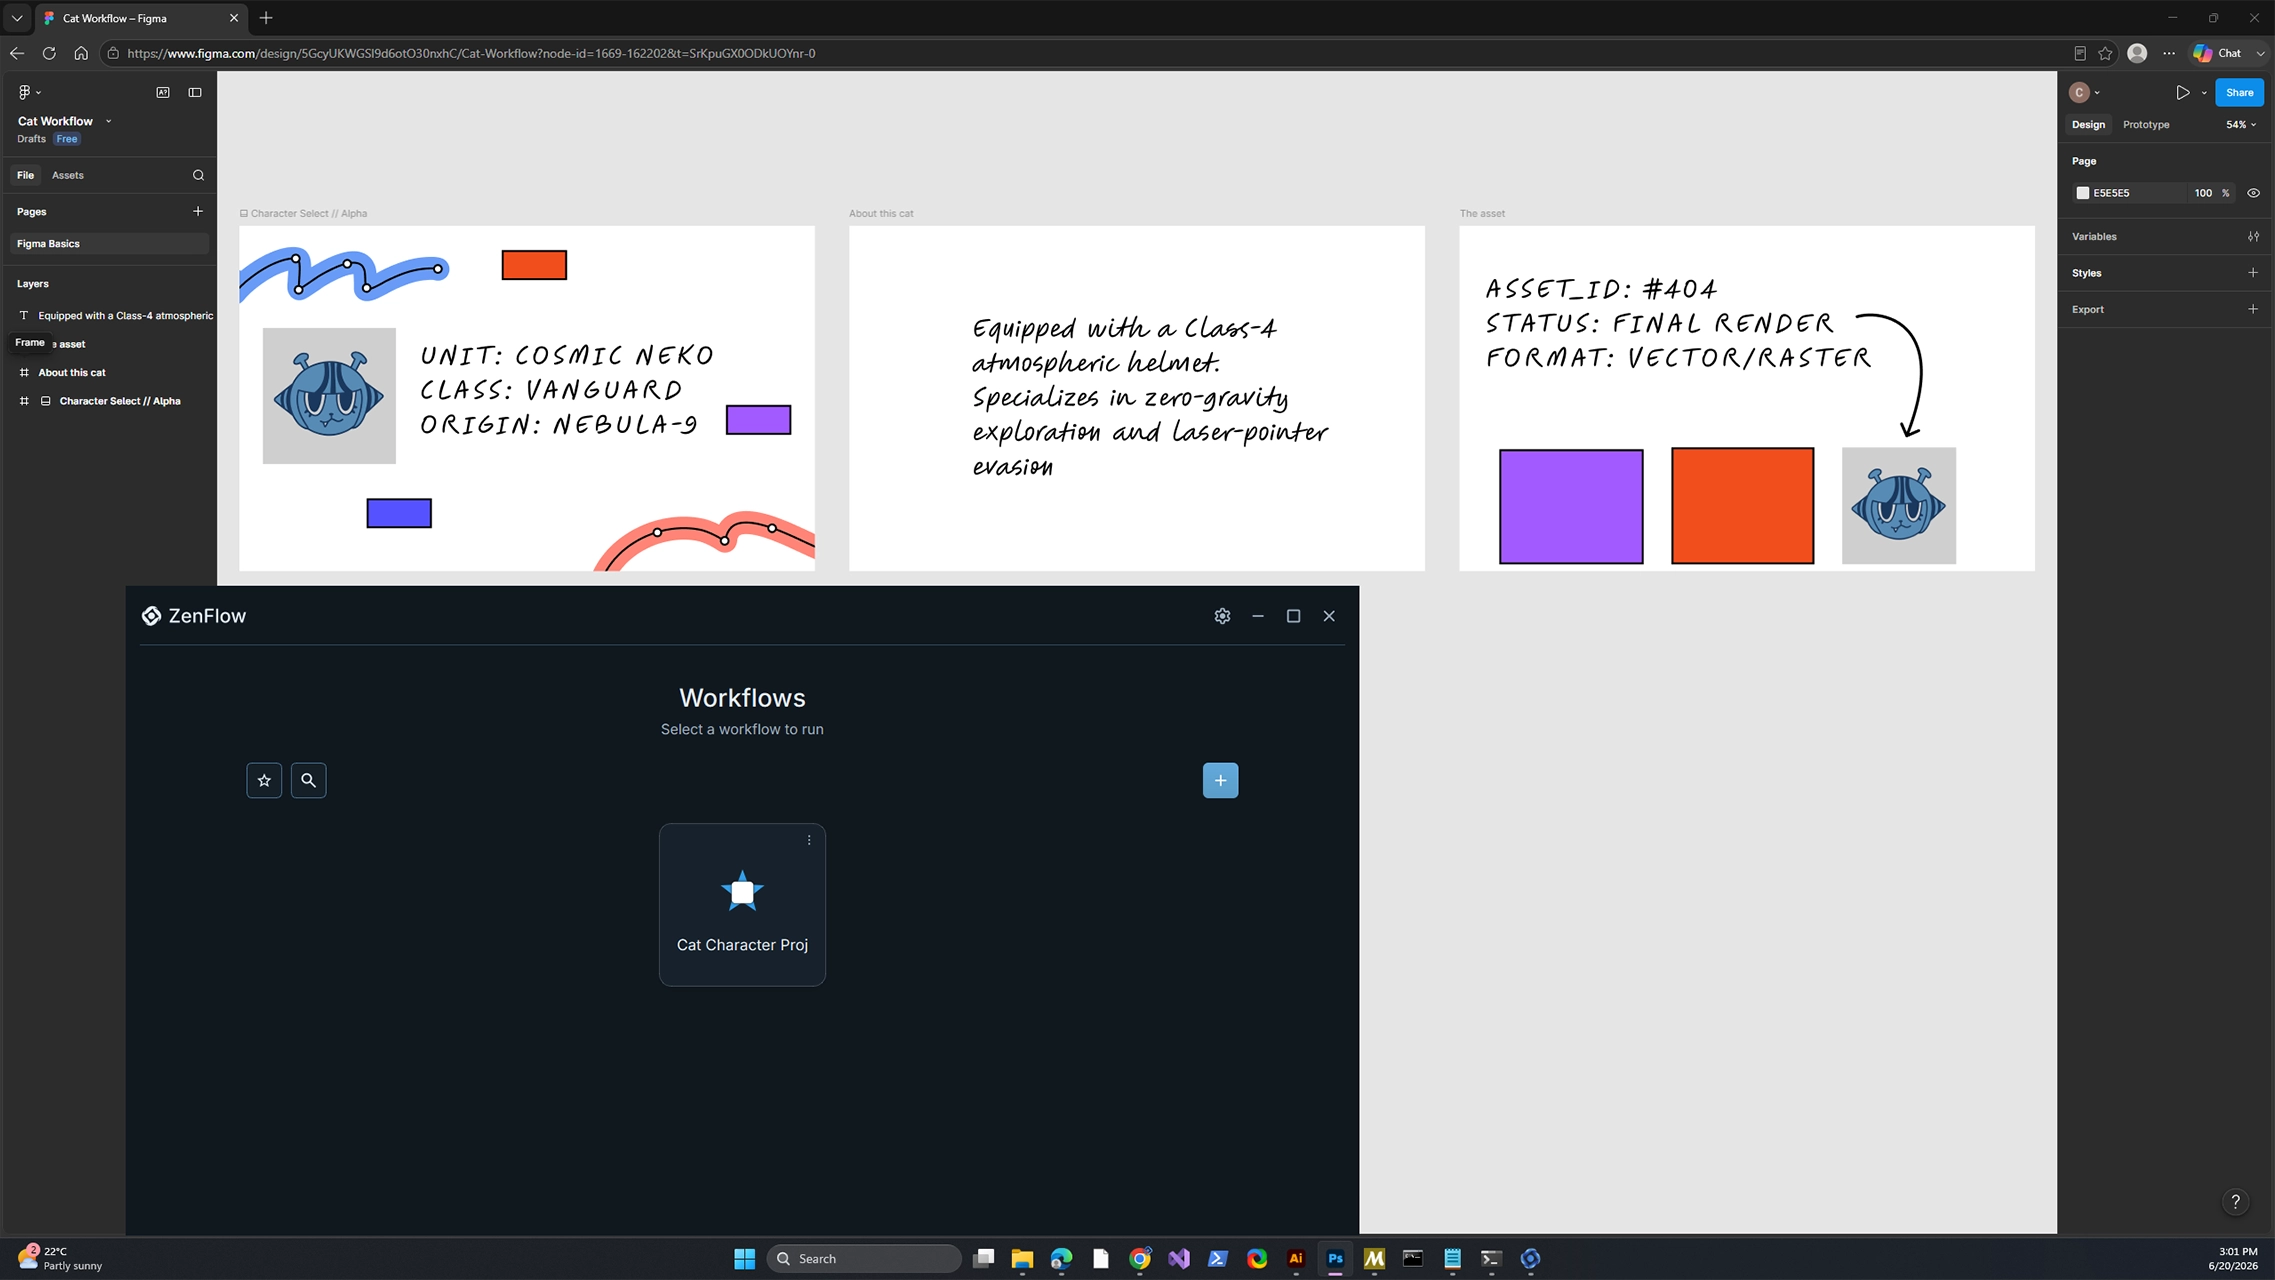Run the Cat Character Proj workflow
This screenshot has width=2275, height=1280.
(742, 904)
